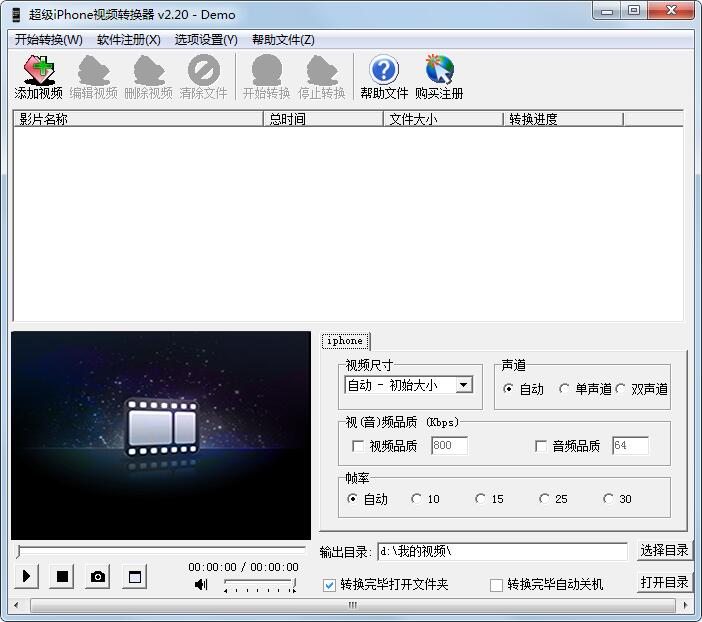This screenshot has height=622, width=702.
Task: Click the volume slider track
Action: (x=260, y=582)
